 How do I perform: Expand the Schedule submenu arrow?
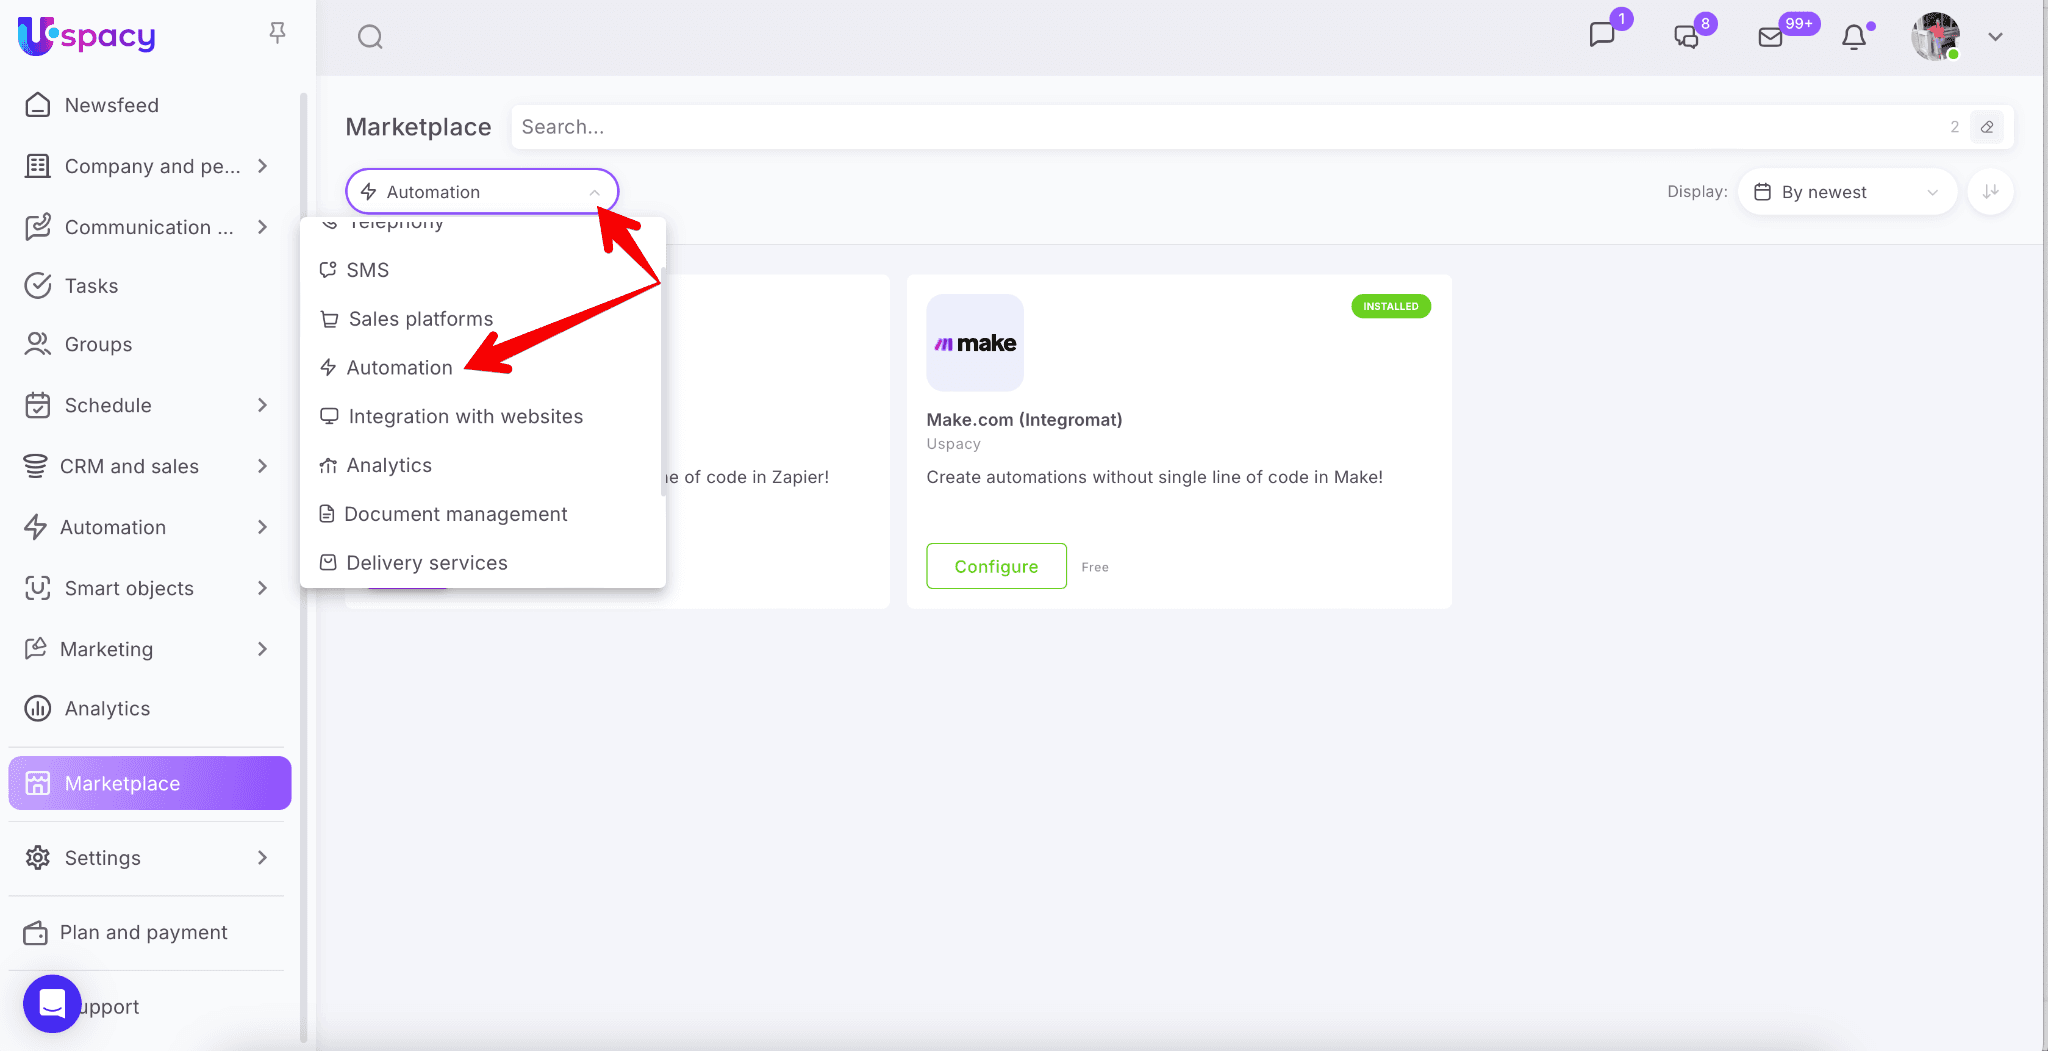point(263,405)
